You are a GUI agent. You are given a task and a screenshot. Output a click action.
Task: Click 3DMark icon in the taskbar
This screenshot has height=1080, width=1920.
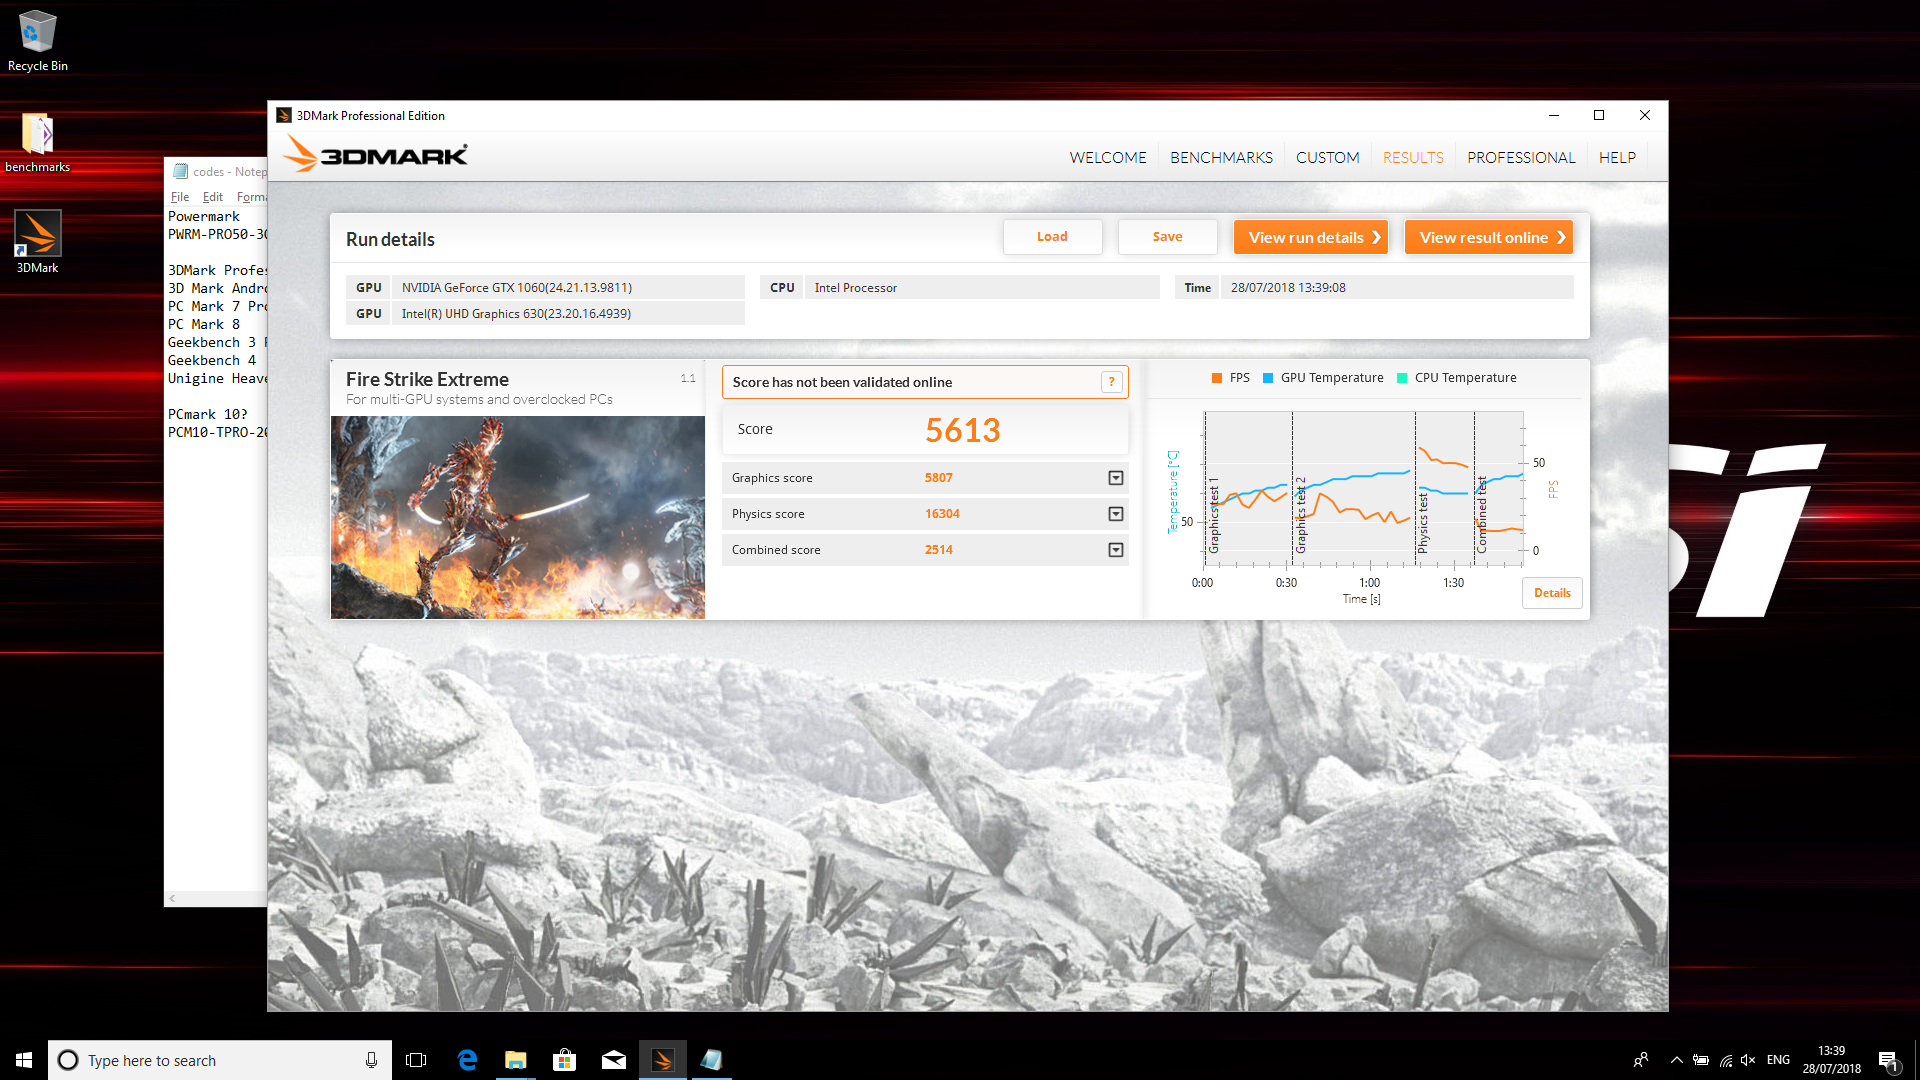662,1060
